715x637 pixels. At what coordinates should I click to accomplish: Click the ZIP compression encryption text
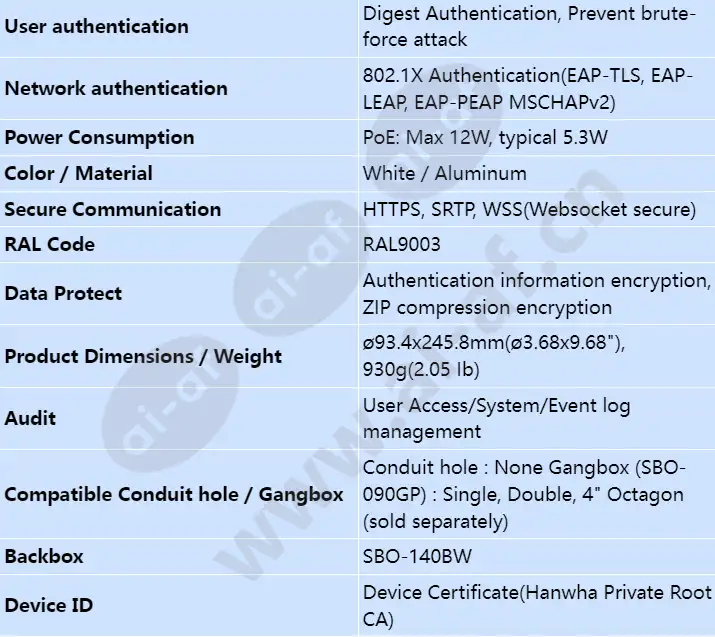click(487, 307)
